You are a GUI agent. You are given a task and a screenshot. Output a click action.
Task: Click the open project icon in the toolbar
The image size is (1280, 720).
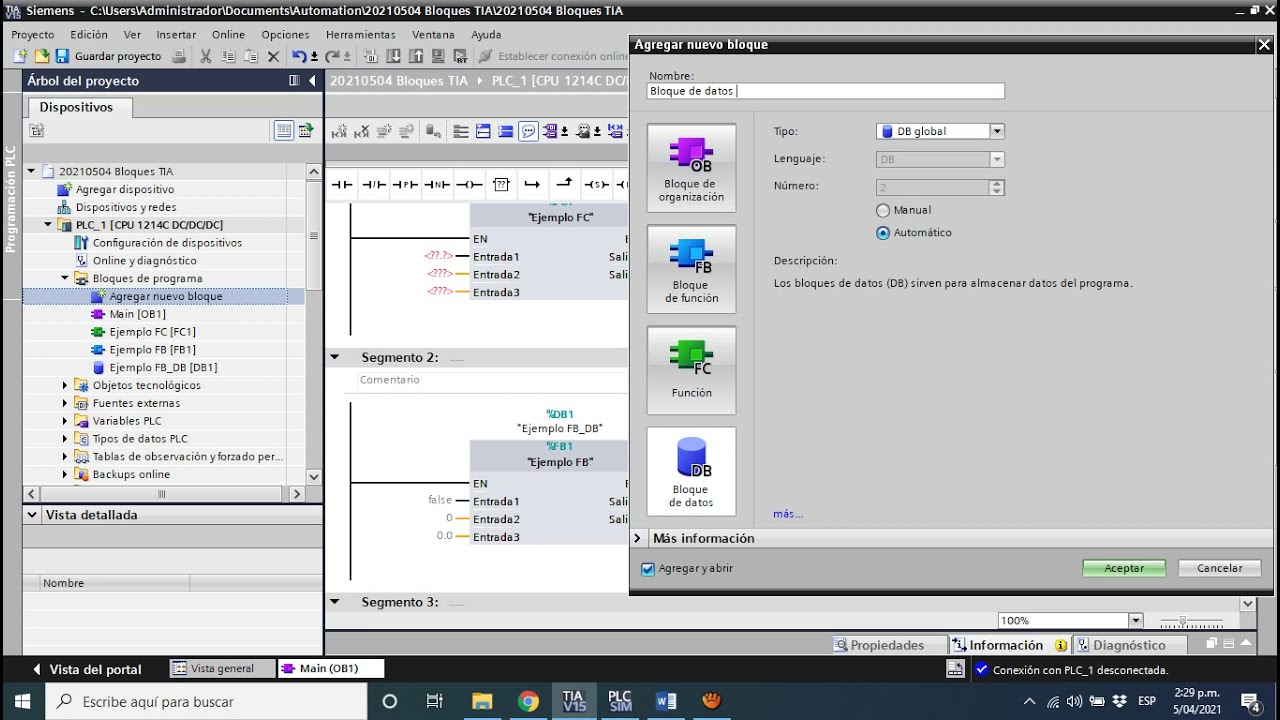click(x=41, y=56)
